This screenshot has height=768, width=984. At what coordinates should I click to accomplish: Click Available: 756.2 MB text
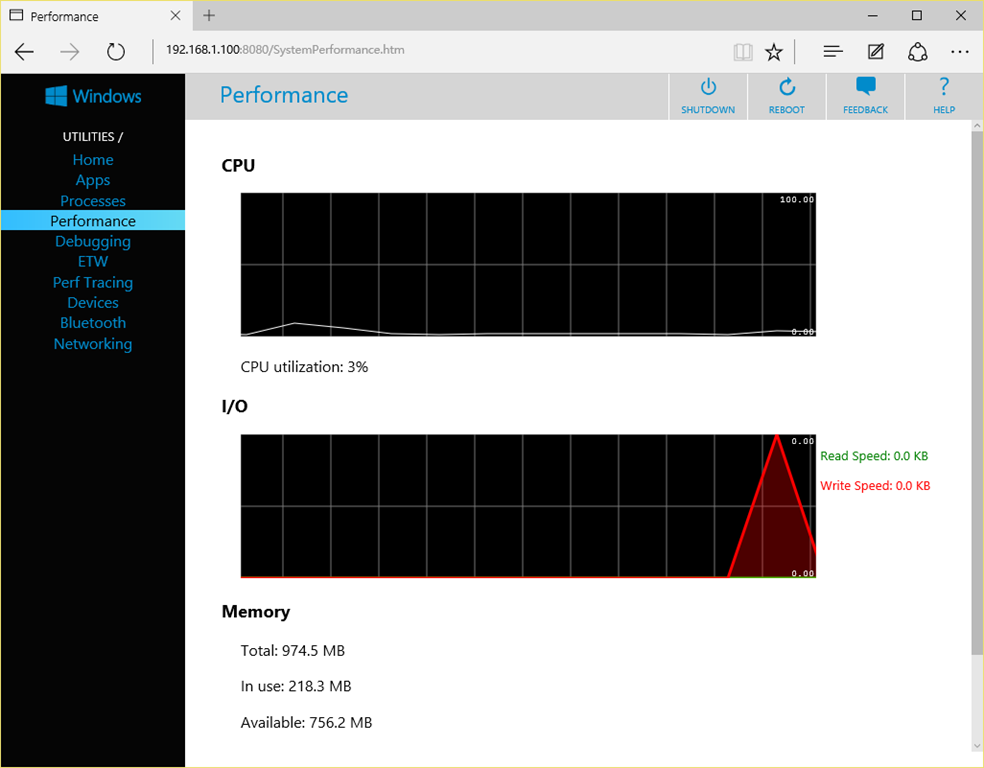(x=306, y=723)
